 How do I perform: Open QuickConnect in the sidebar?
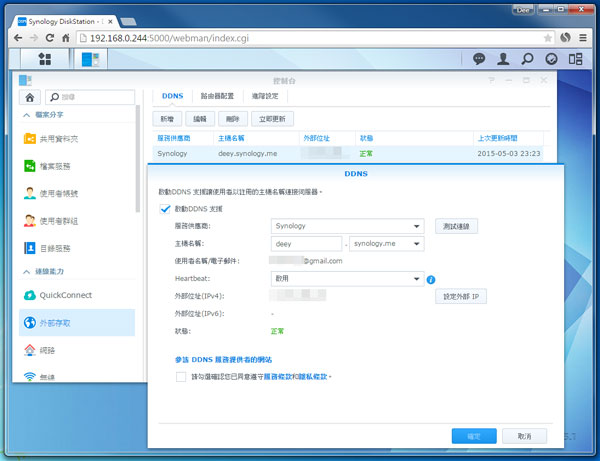[65, 295]
